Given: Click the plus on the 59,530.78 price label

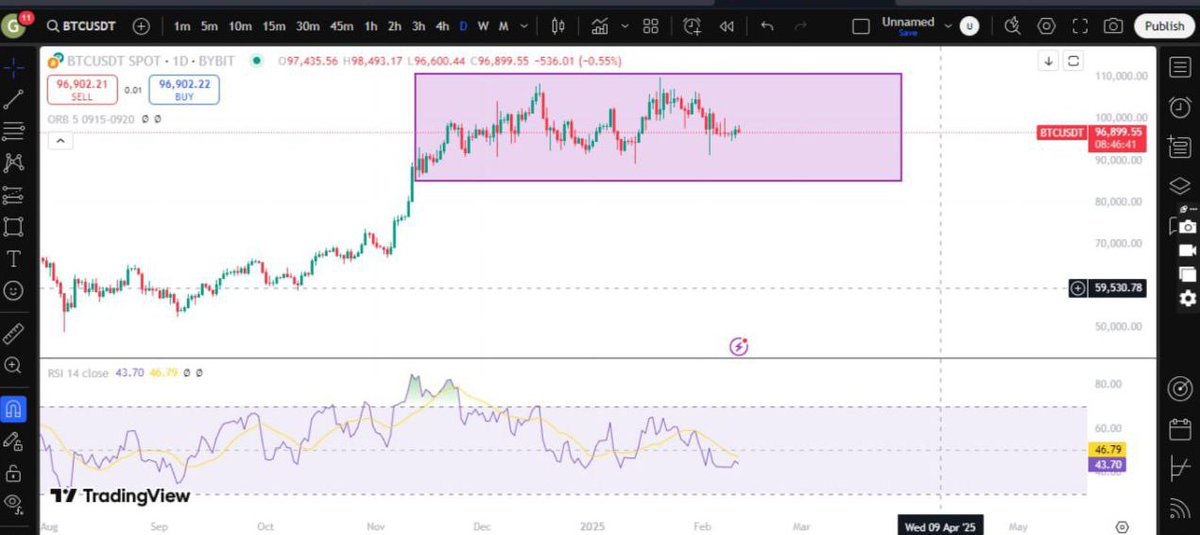Looking at the screenshot, I should point(1078,288).
